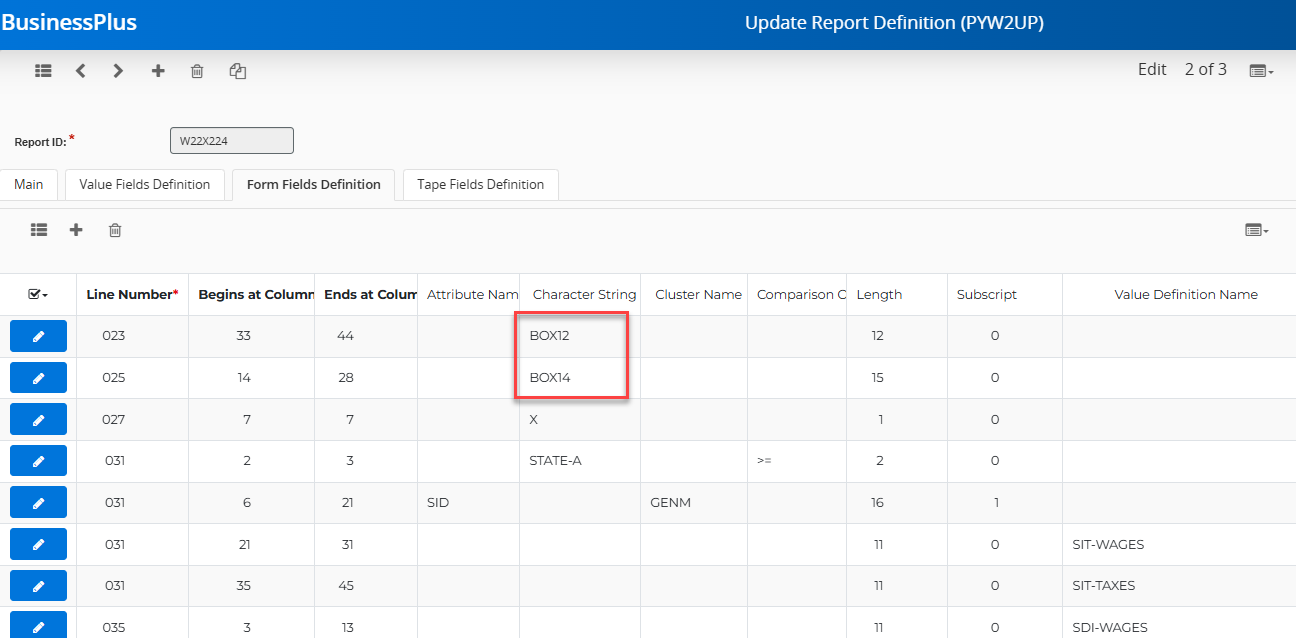
Task: Click the list view icon in top toolbar
Action: click(43, 71)
